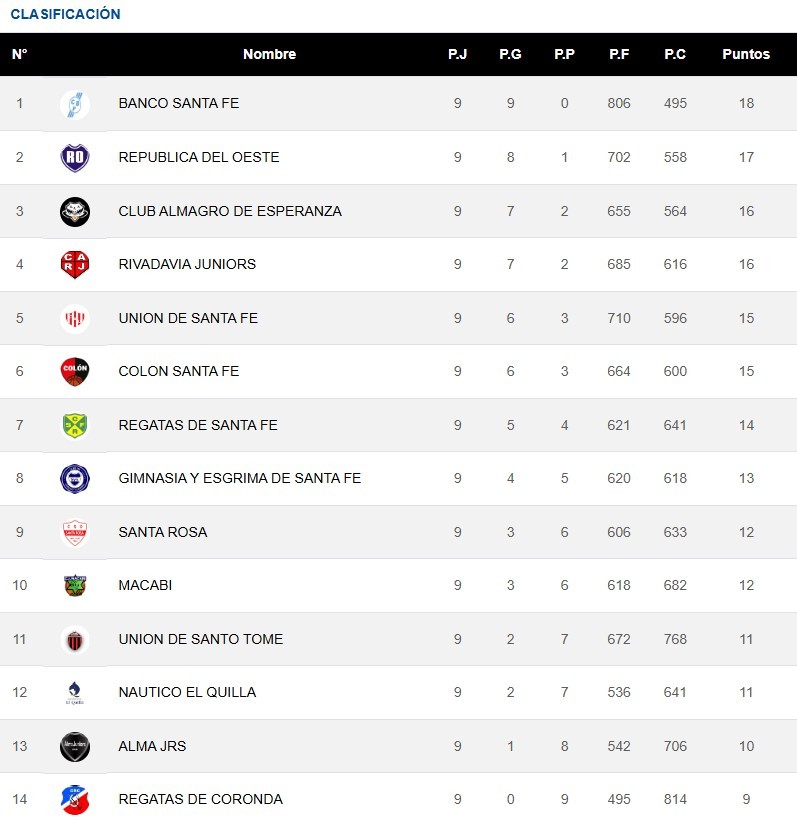This screenshot has width=797, height=831.
Task: Open the UNION DE SANTO TOME team name
Action: (200, 639)
